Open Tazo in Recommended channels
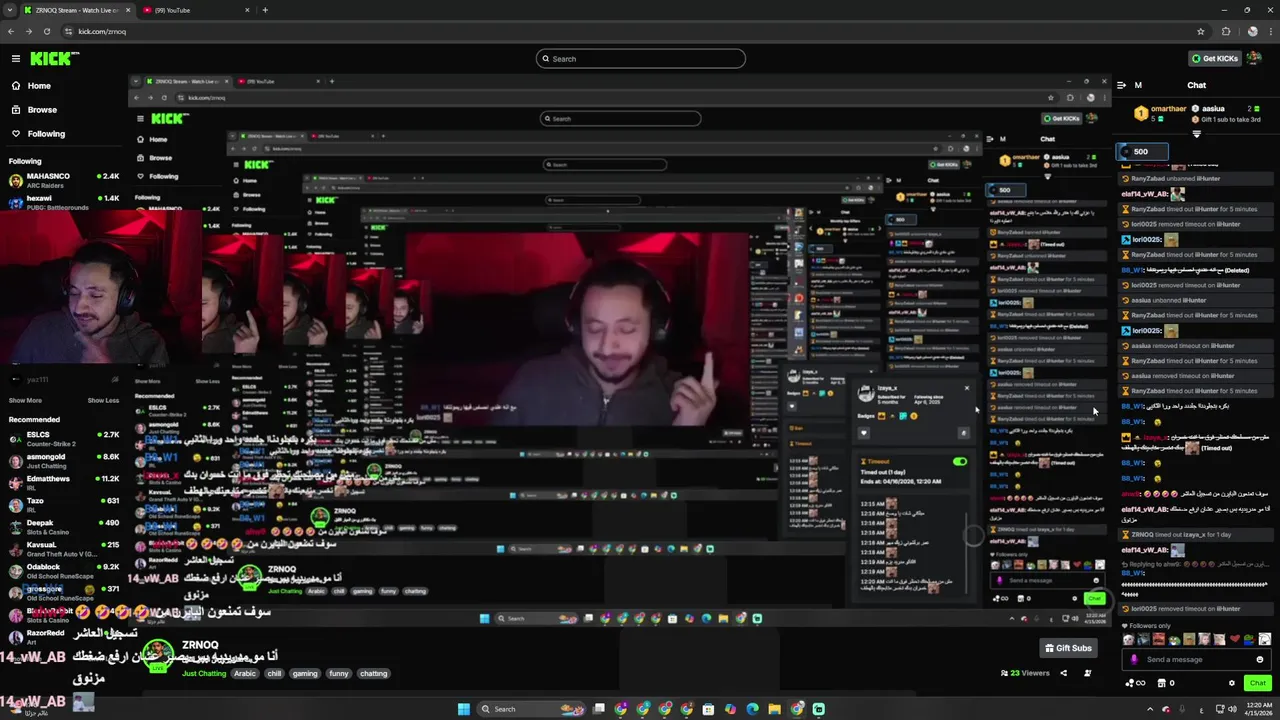 pos(64,505)
